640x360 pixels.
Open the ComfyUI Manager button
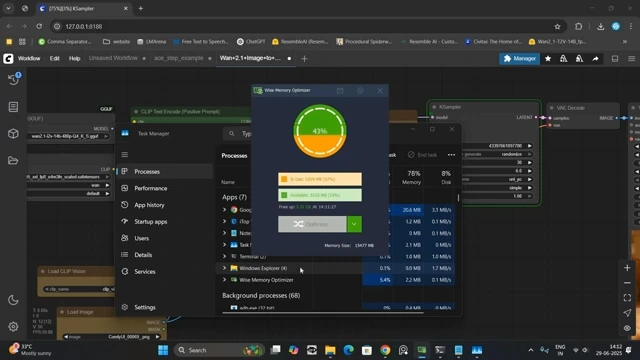click(x=520, y=59)
